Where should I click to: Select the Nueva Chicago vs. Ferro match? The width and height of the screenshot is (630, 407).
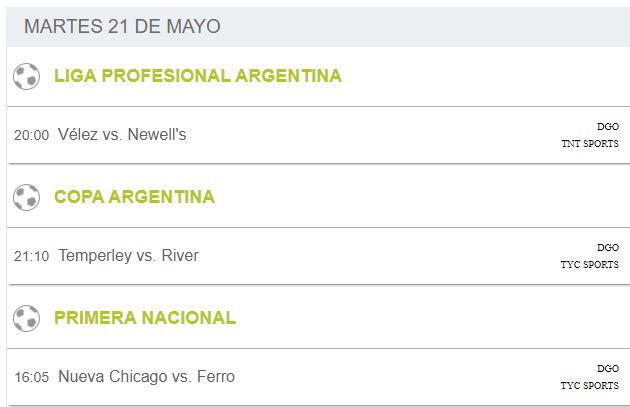(146, 376)
